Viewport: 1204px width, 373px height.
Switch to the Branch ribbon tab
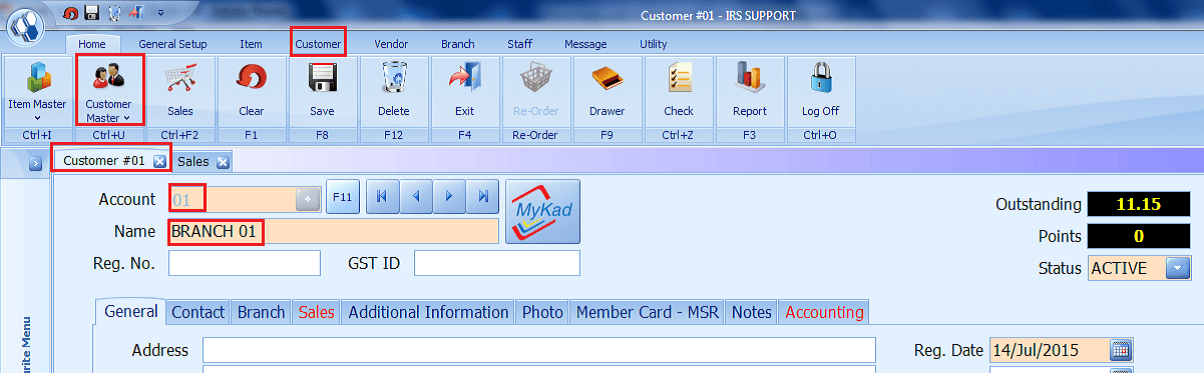pyautogui.click(x=458, y=44)
